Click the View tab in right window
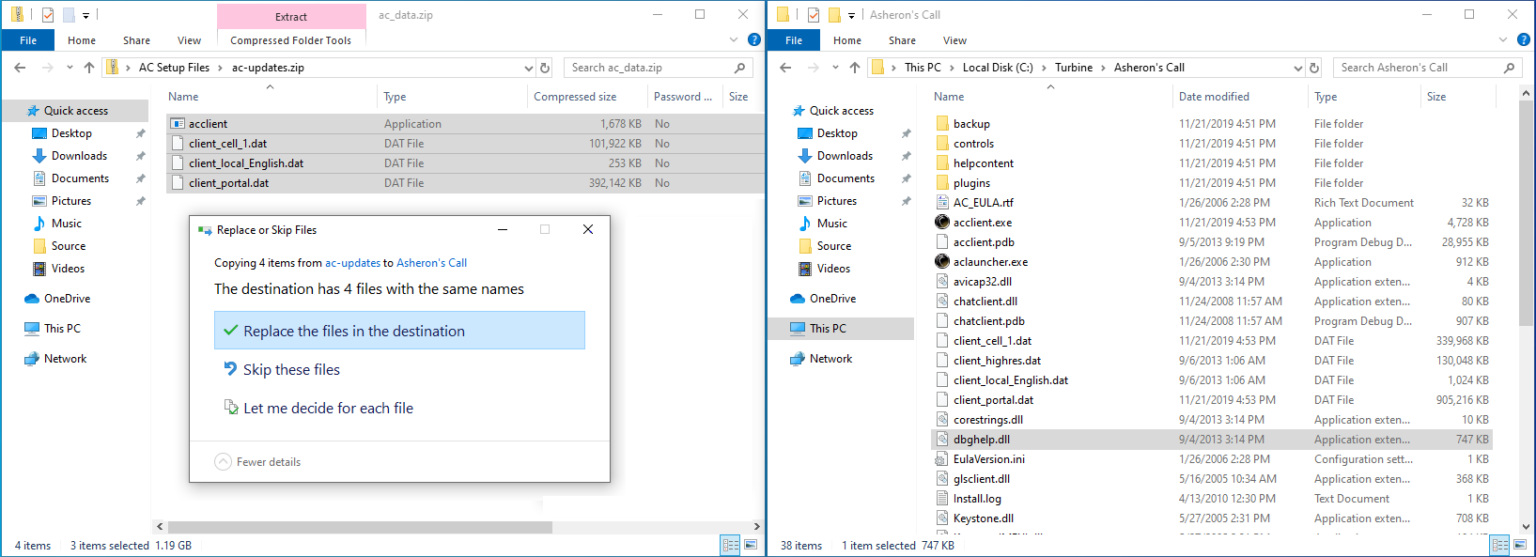Viewport: 1536px width, 557px height. point(954,40)
